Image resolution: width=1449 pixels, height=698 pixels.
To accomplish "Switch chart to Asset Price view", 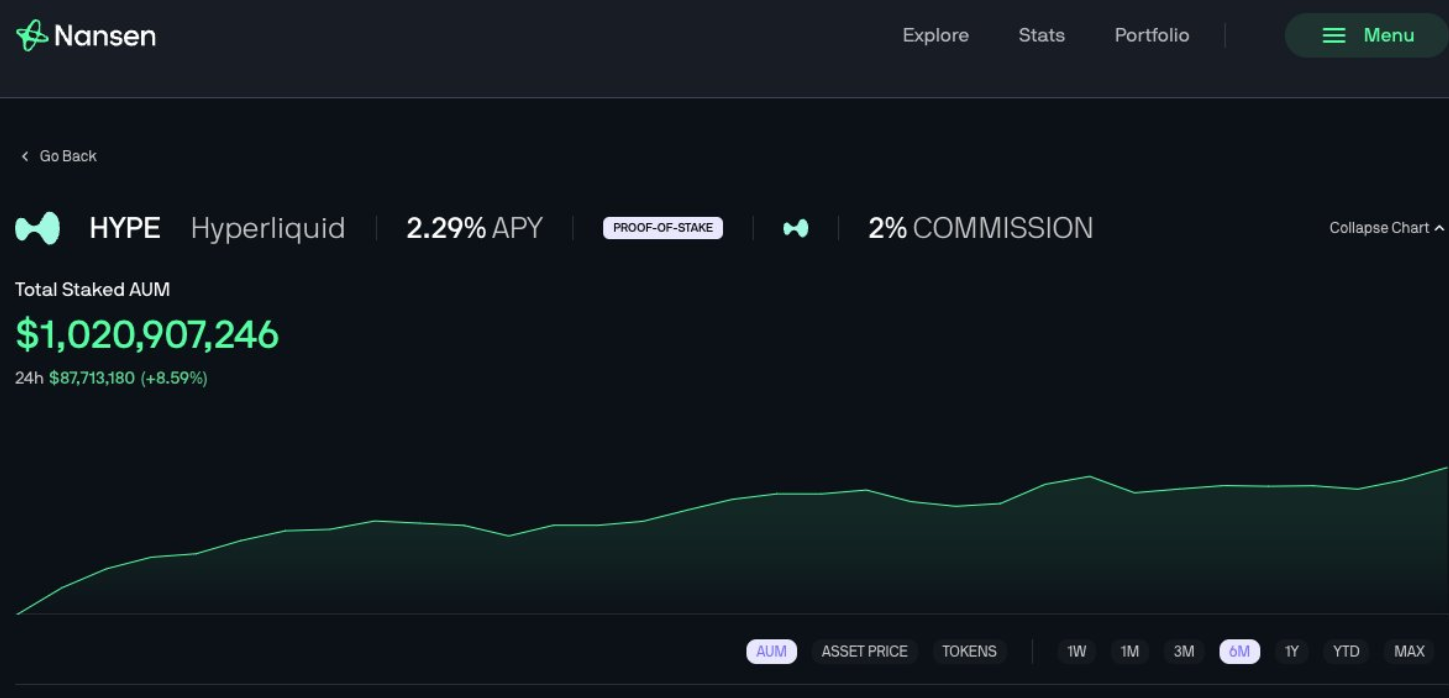I will point(864,652).
